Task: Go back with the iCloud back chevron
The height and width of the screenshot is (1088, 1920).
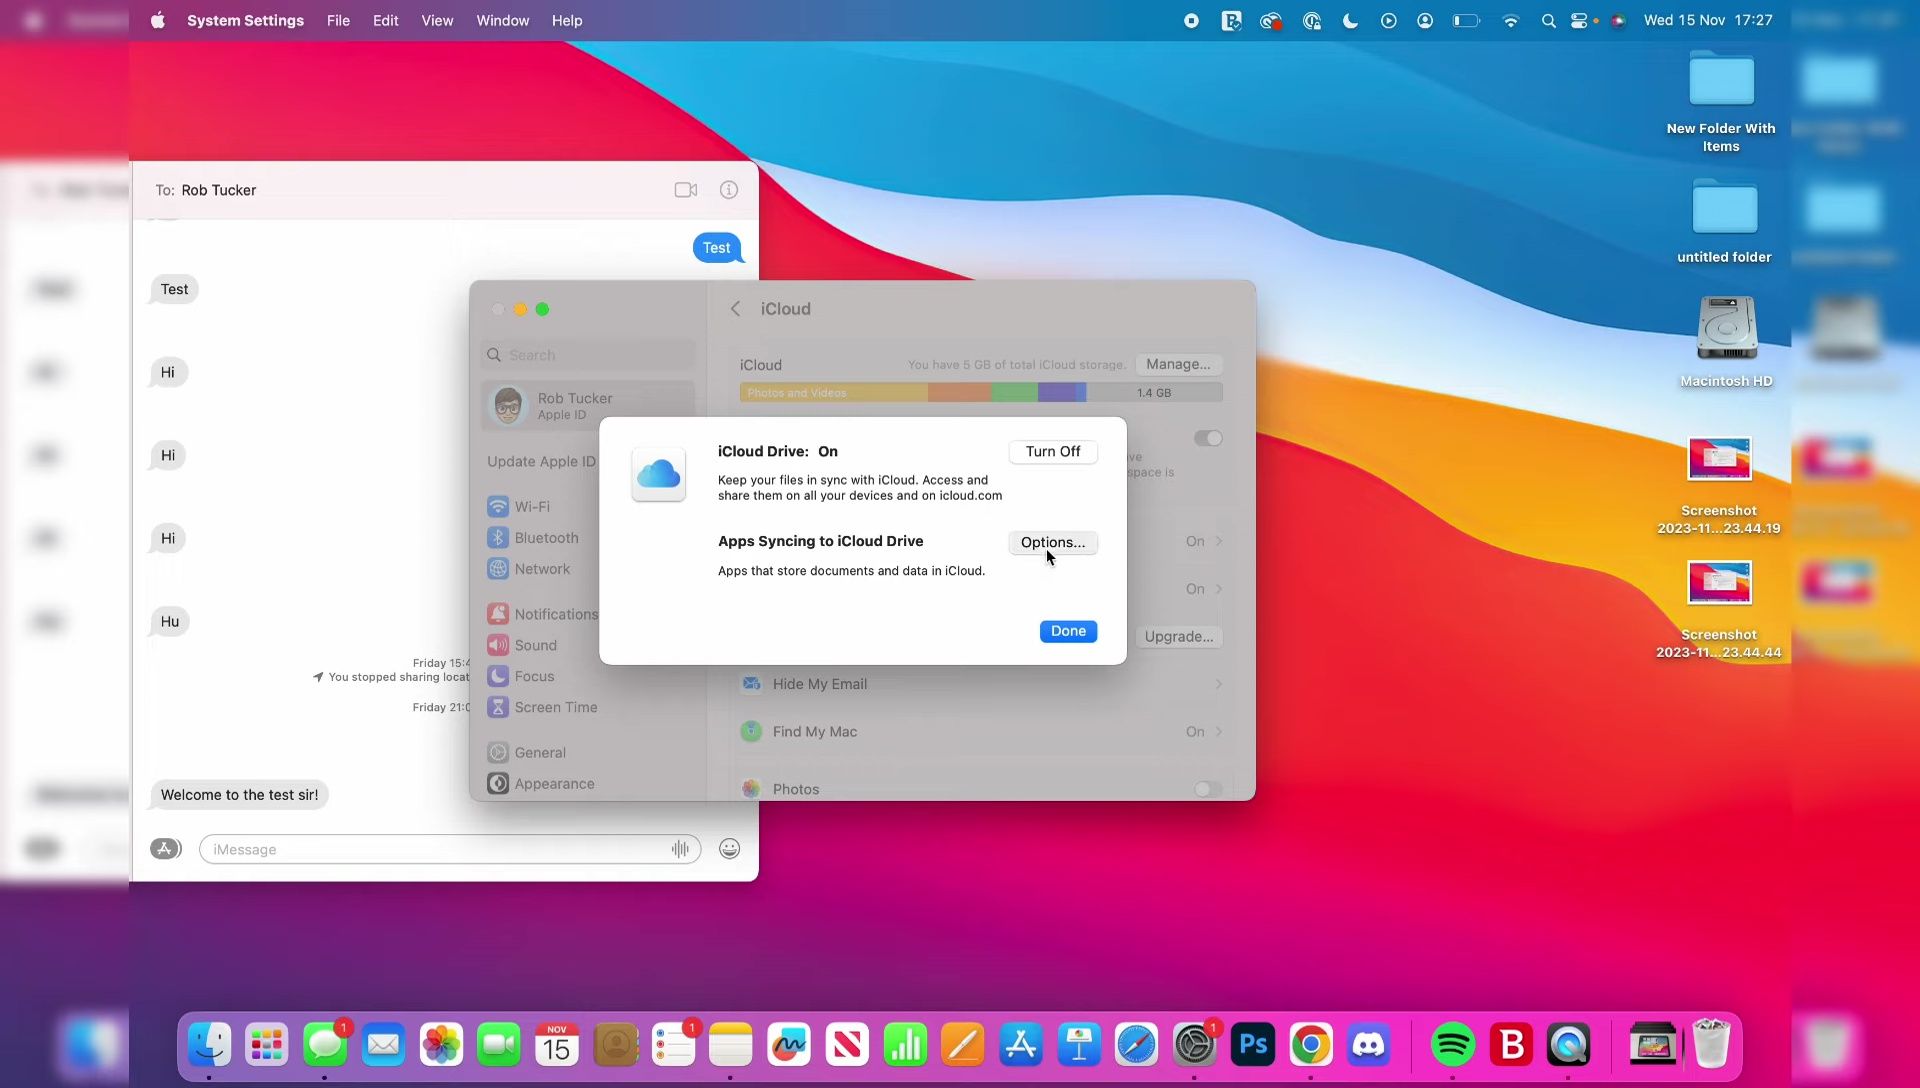Action: click(735, 309)
